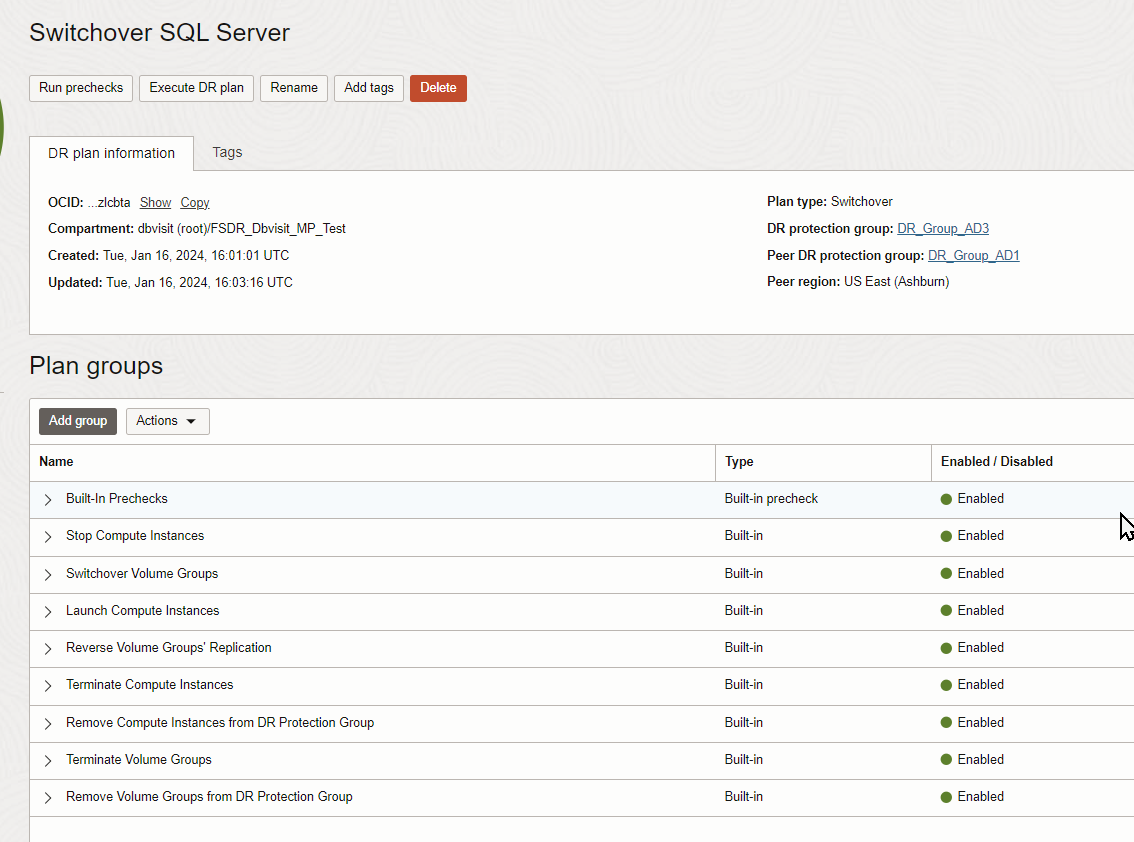1134x842 pixels.
Task: Open the DR_Group_AD3 protection group link
Action: pos(942,229)
